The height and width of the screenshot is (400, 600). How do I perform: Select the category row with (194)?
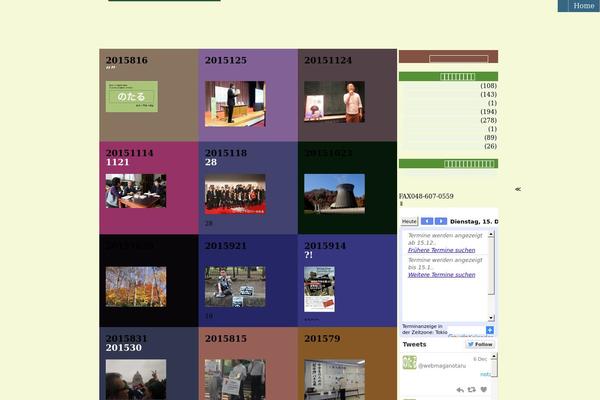(x=448, y=112)
